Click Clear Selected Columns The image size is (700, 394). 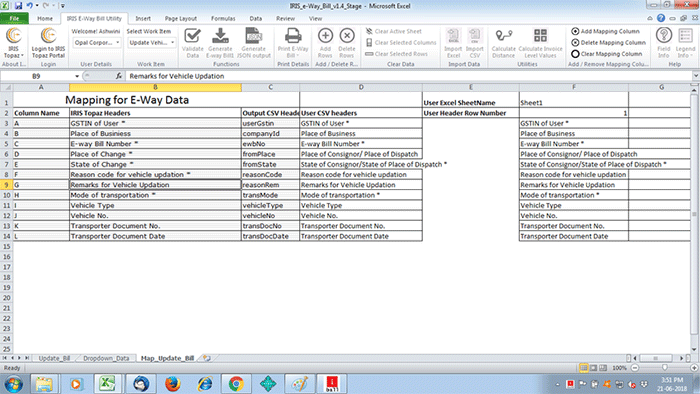tap(400, 42)
